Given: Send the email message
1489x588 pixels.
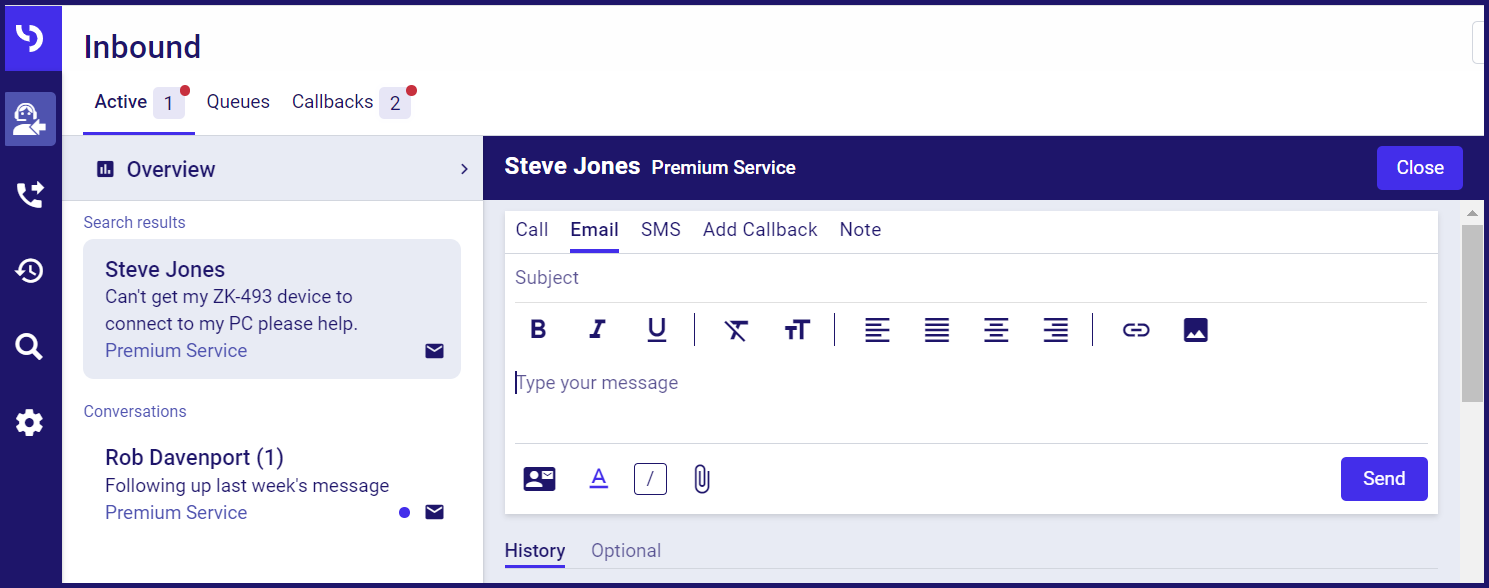Looking at the screenshot, I should [1384, 479].
